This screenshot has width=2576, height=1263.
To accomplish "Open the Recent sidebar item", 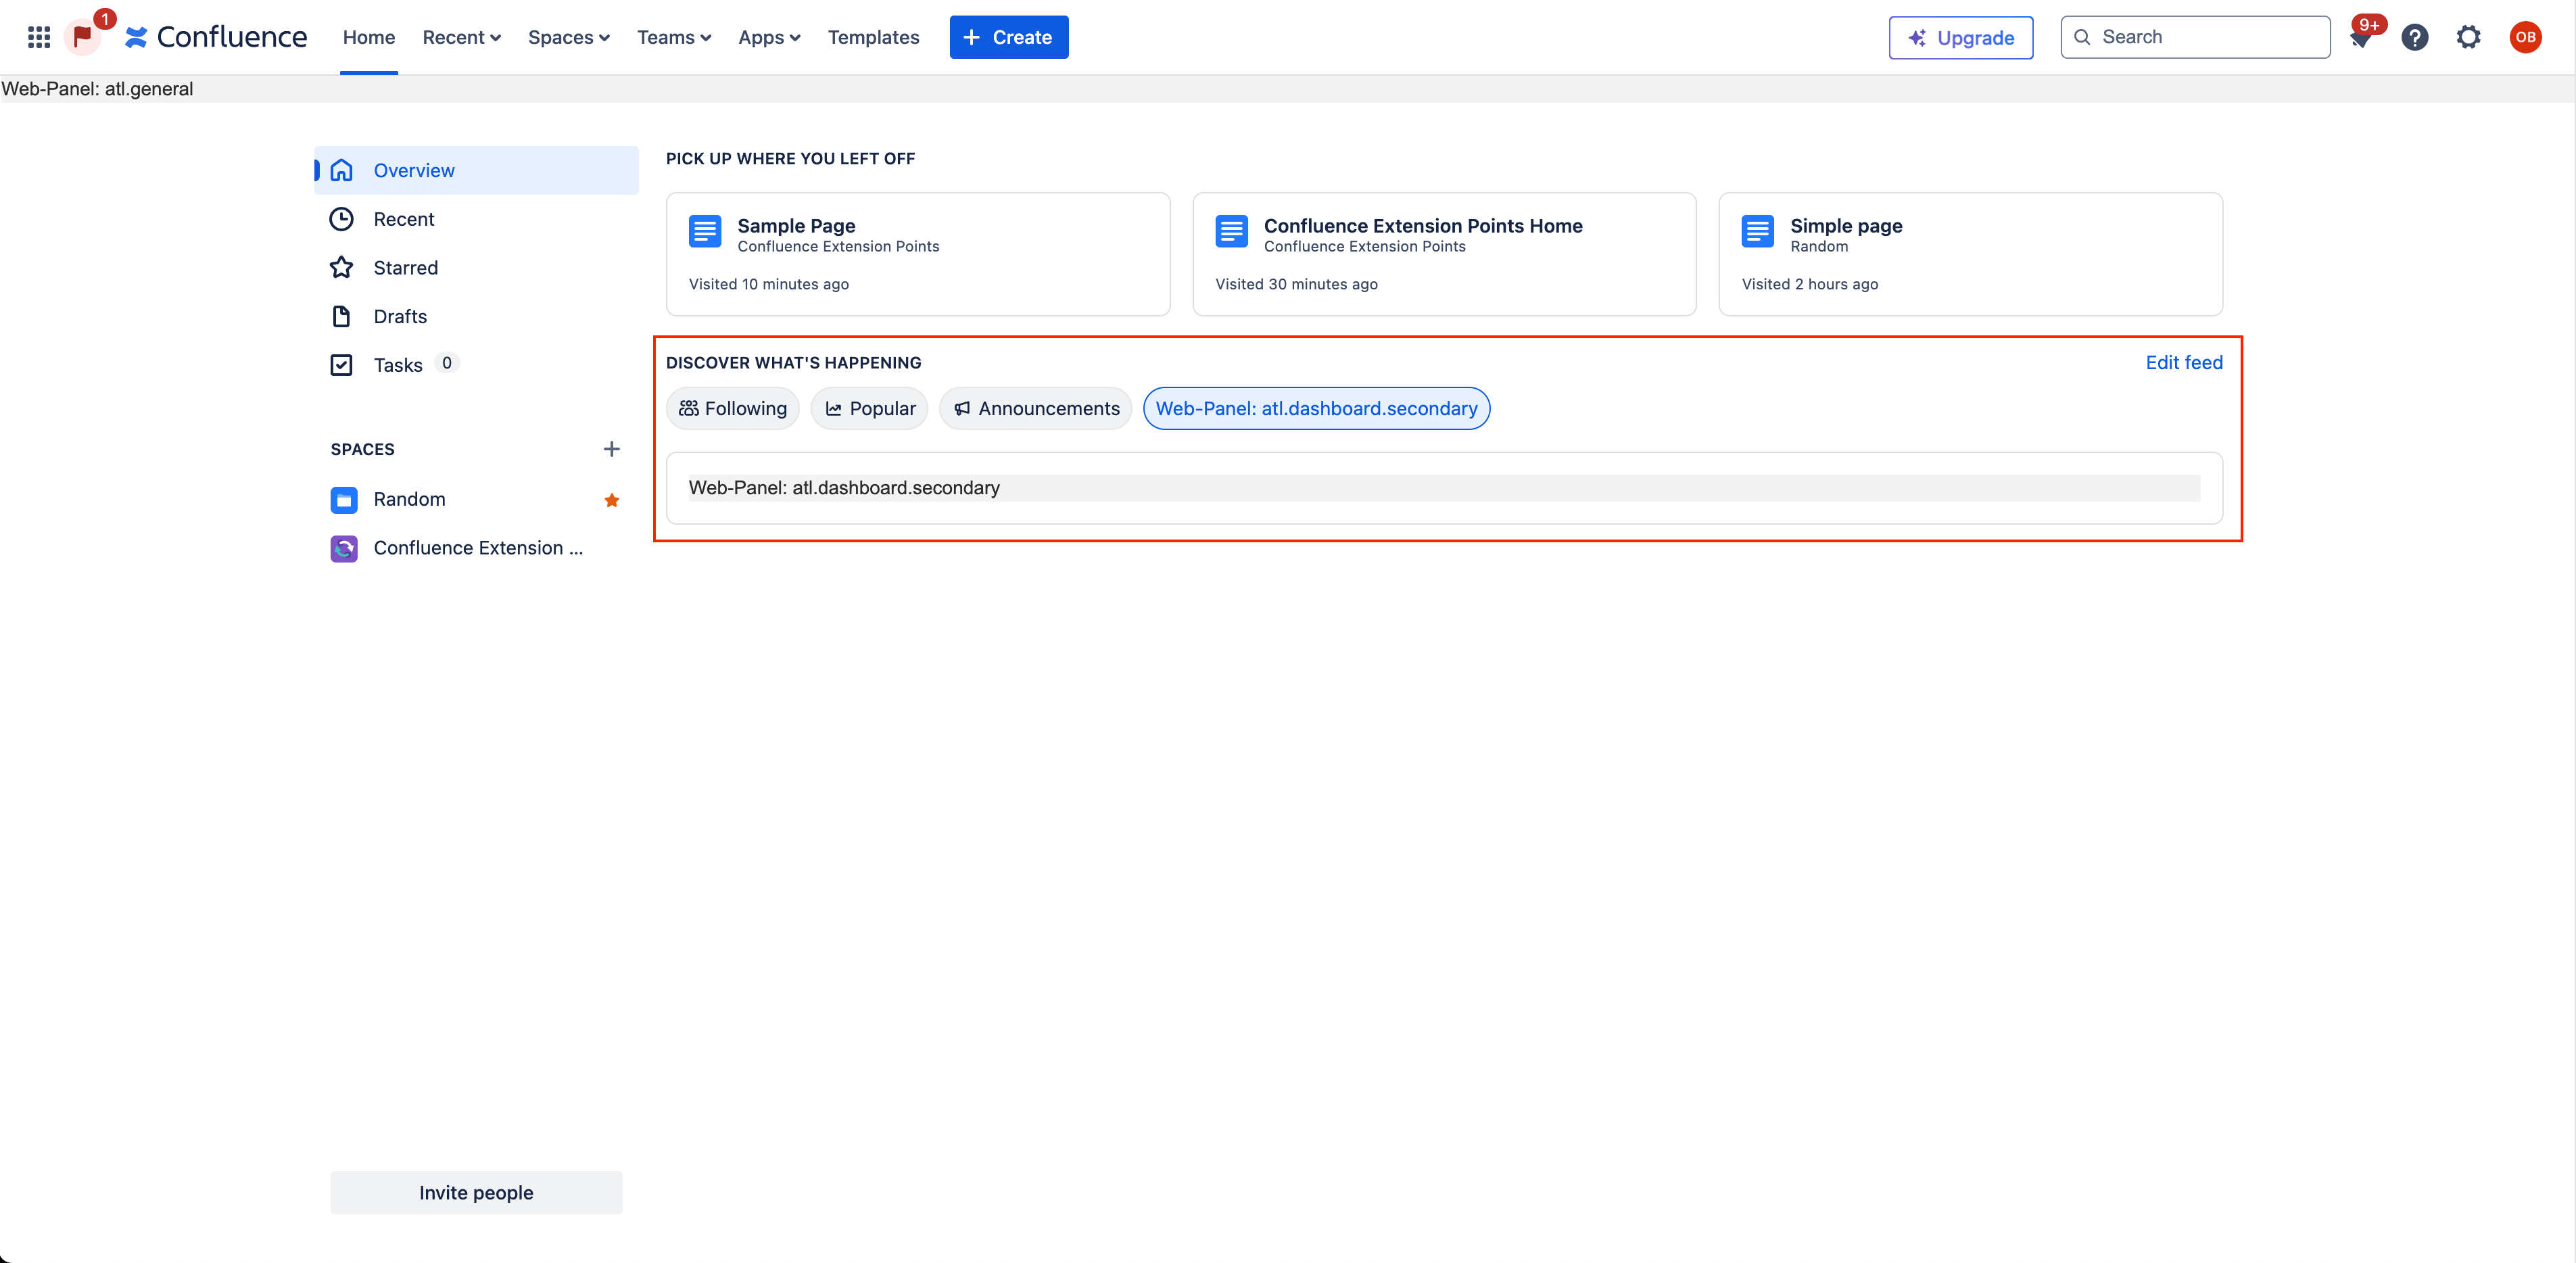I will pyautogui.click(x=477, y=219).
